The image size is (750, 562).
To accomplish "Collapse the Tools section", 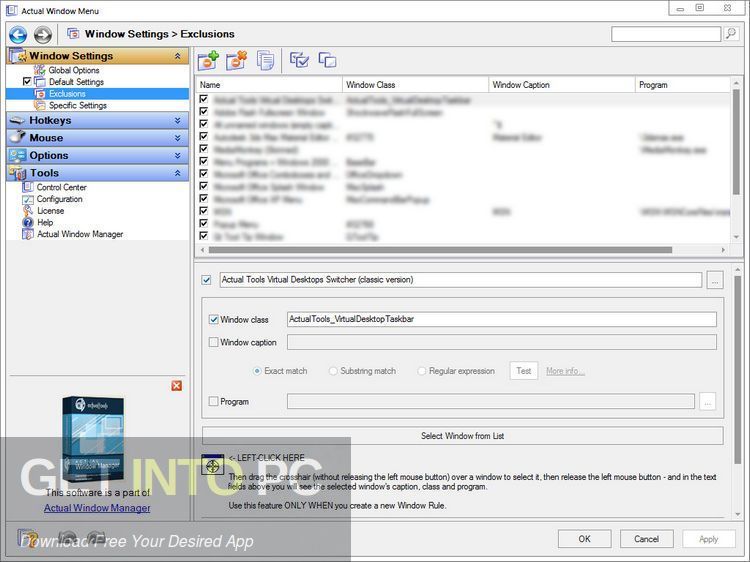I will 177,173.
